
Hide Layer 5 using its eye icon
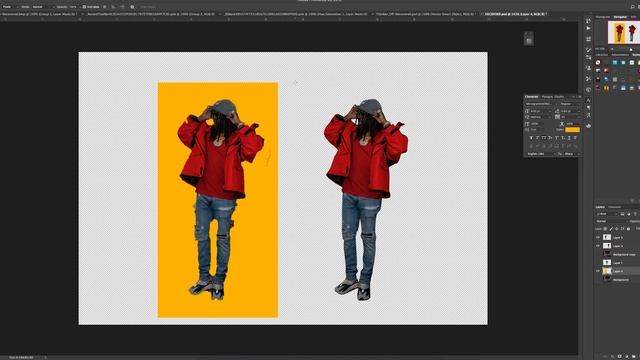(598, 237)
